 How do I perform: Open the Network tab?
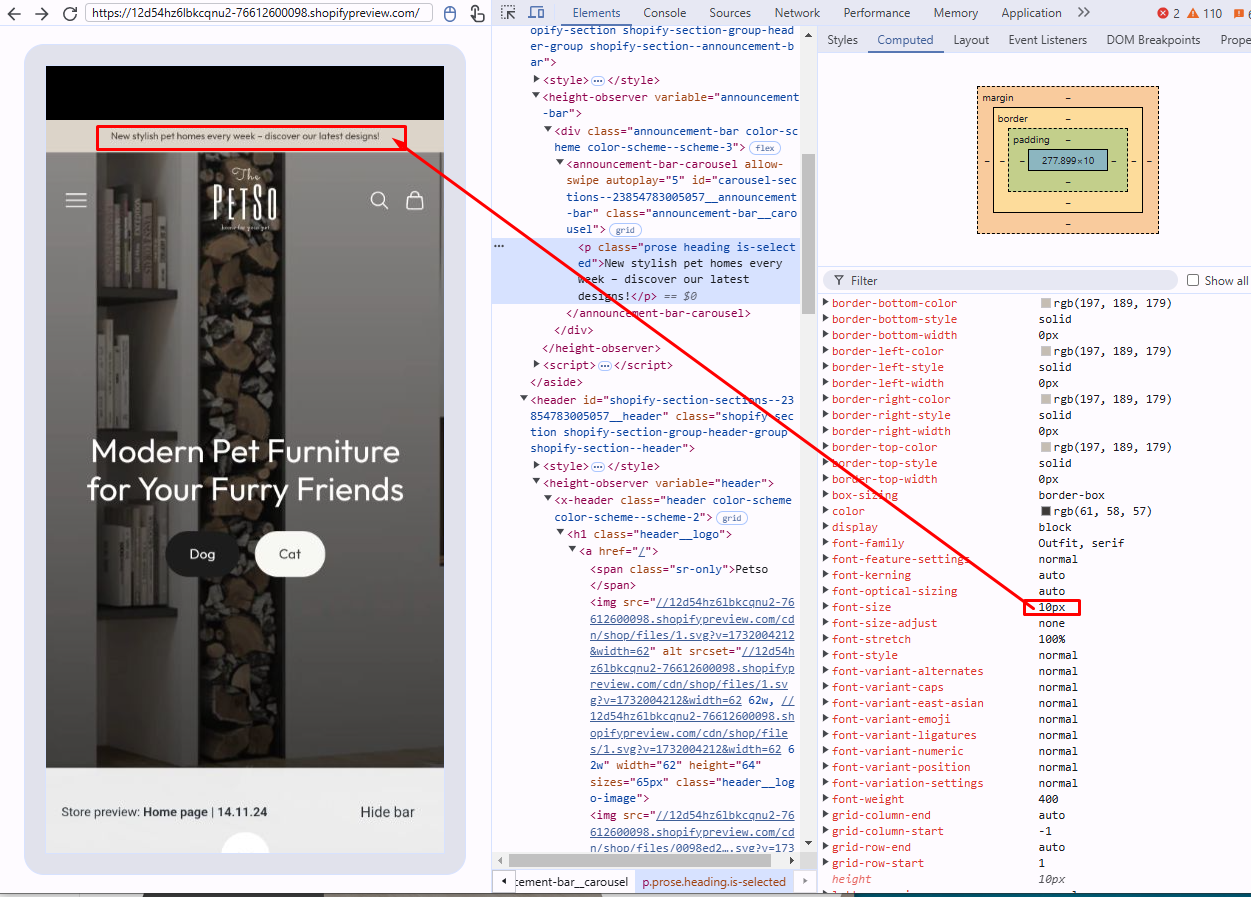(x=797, y=13)
